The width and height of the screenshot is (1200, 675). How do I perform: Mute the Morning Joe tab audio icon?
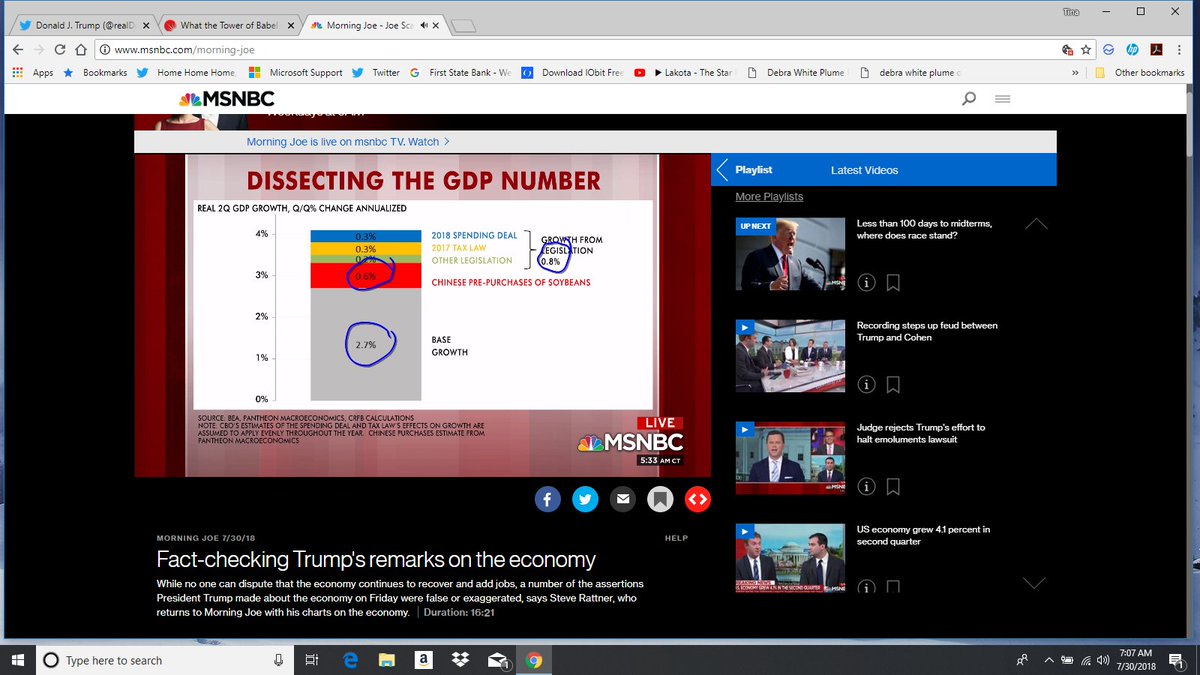pyautogui.click(x=426, y=25)
